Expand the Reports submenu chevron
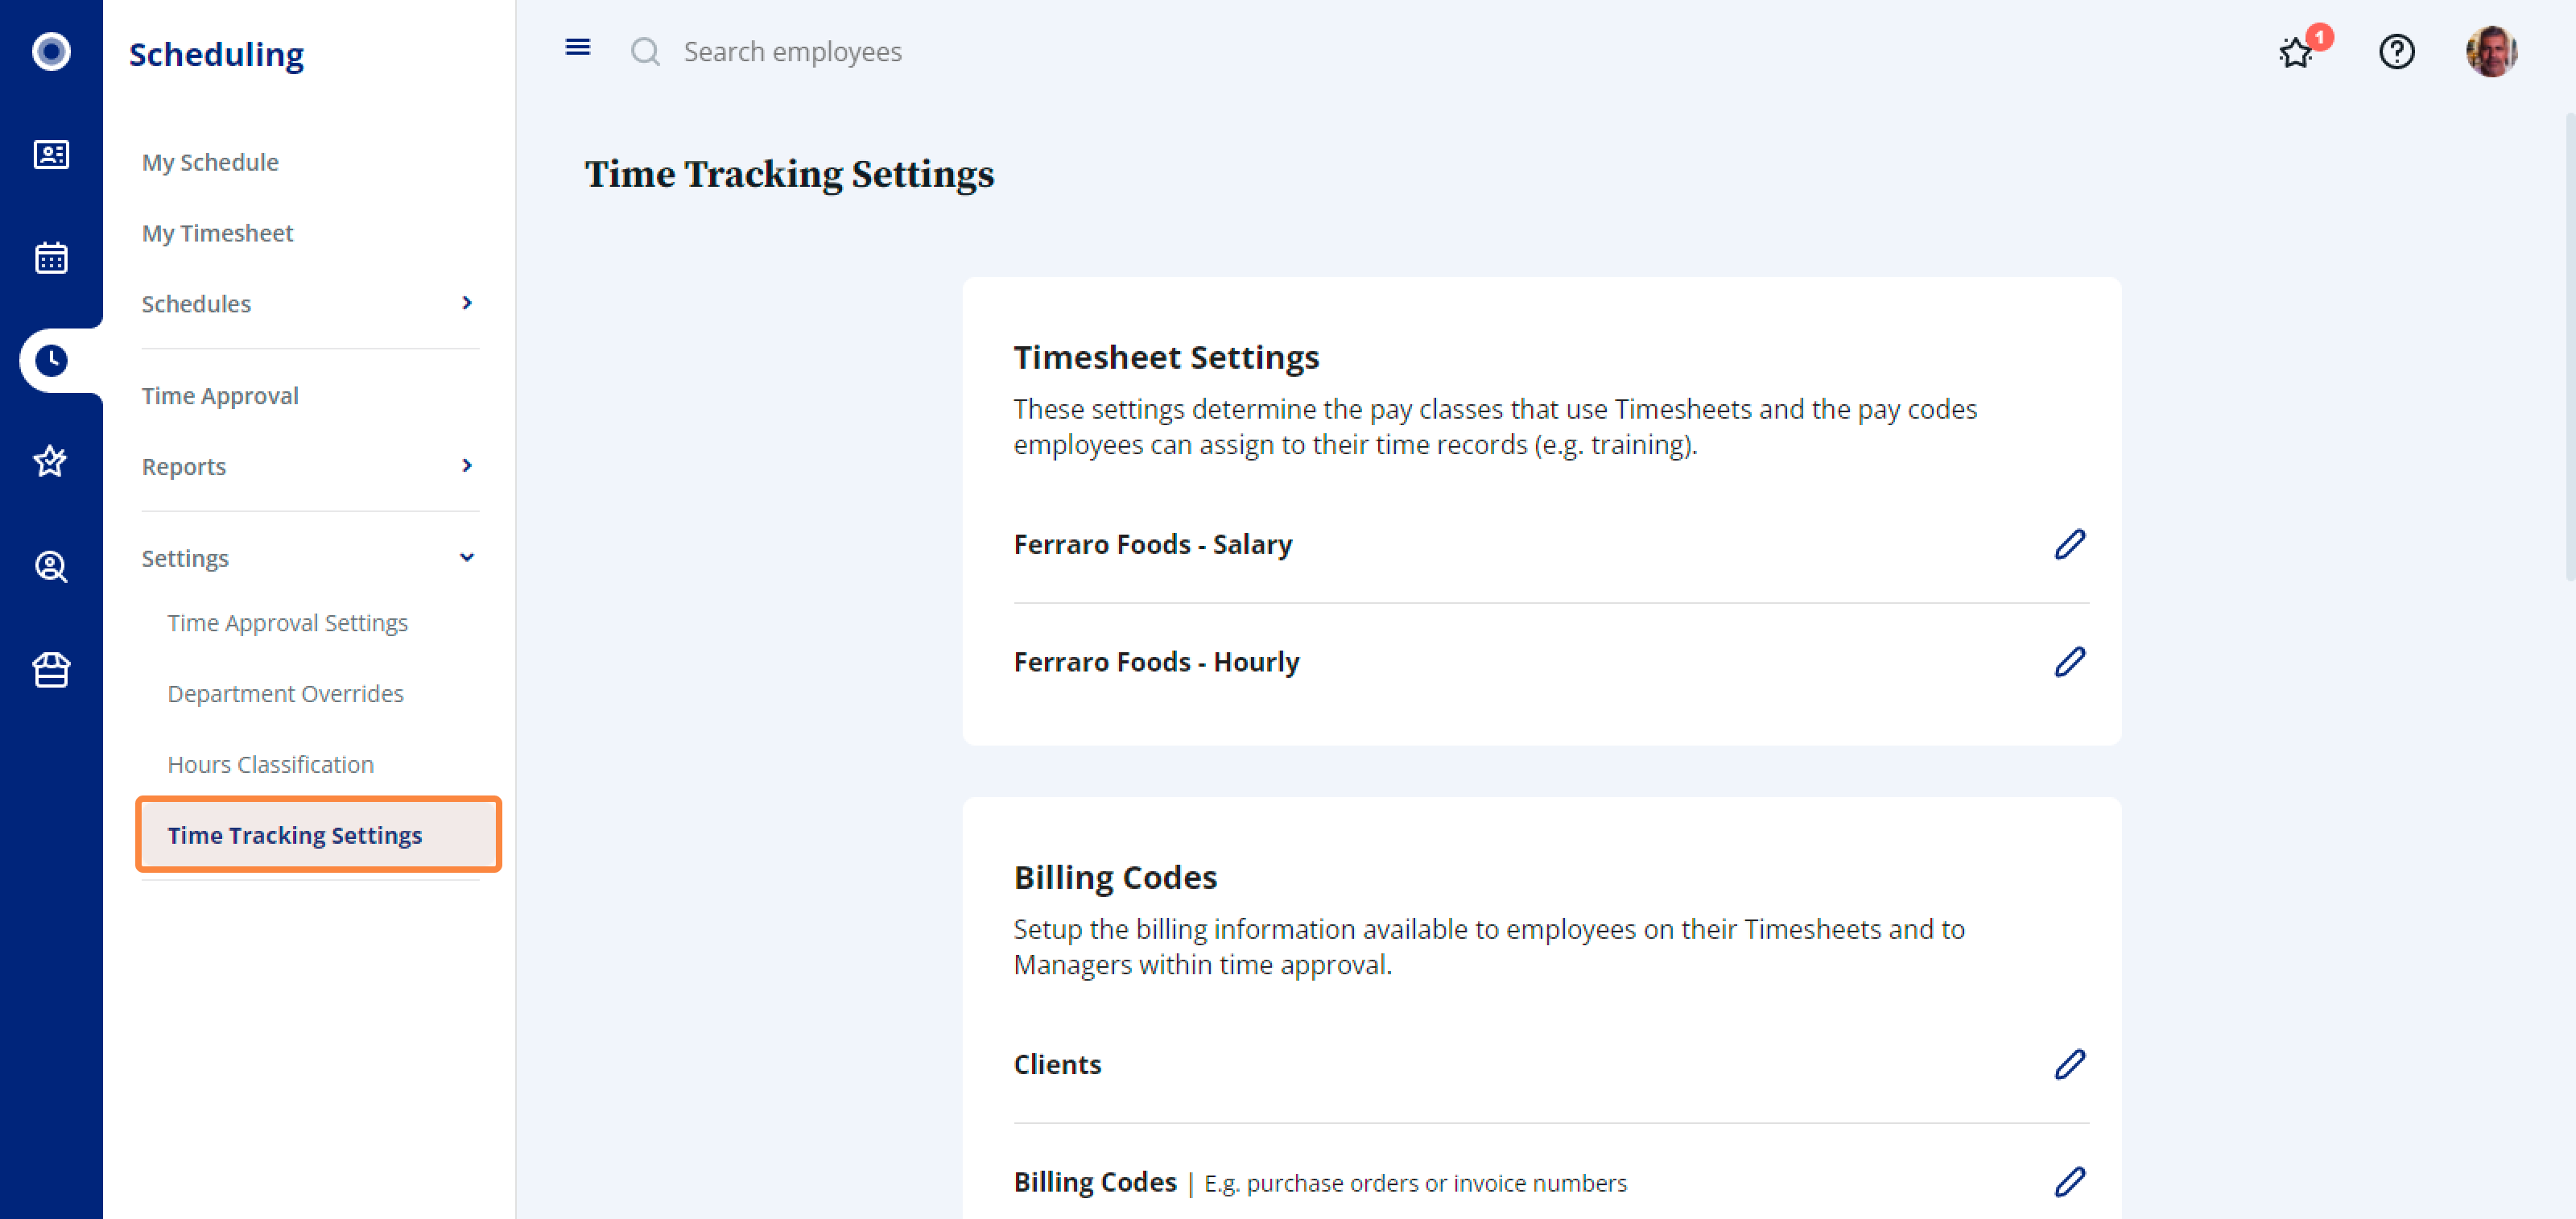The width and height of the screenshot is (2576, 1219). point(466,466)
